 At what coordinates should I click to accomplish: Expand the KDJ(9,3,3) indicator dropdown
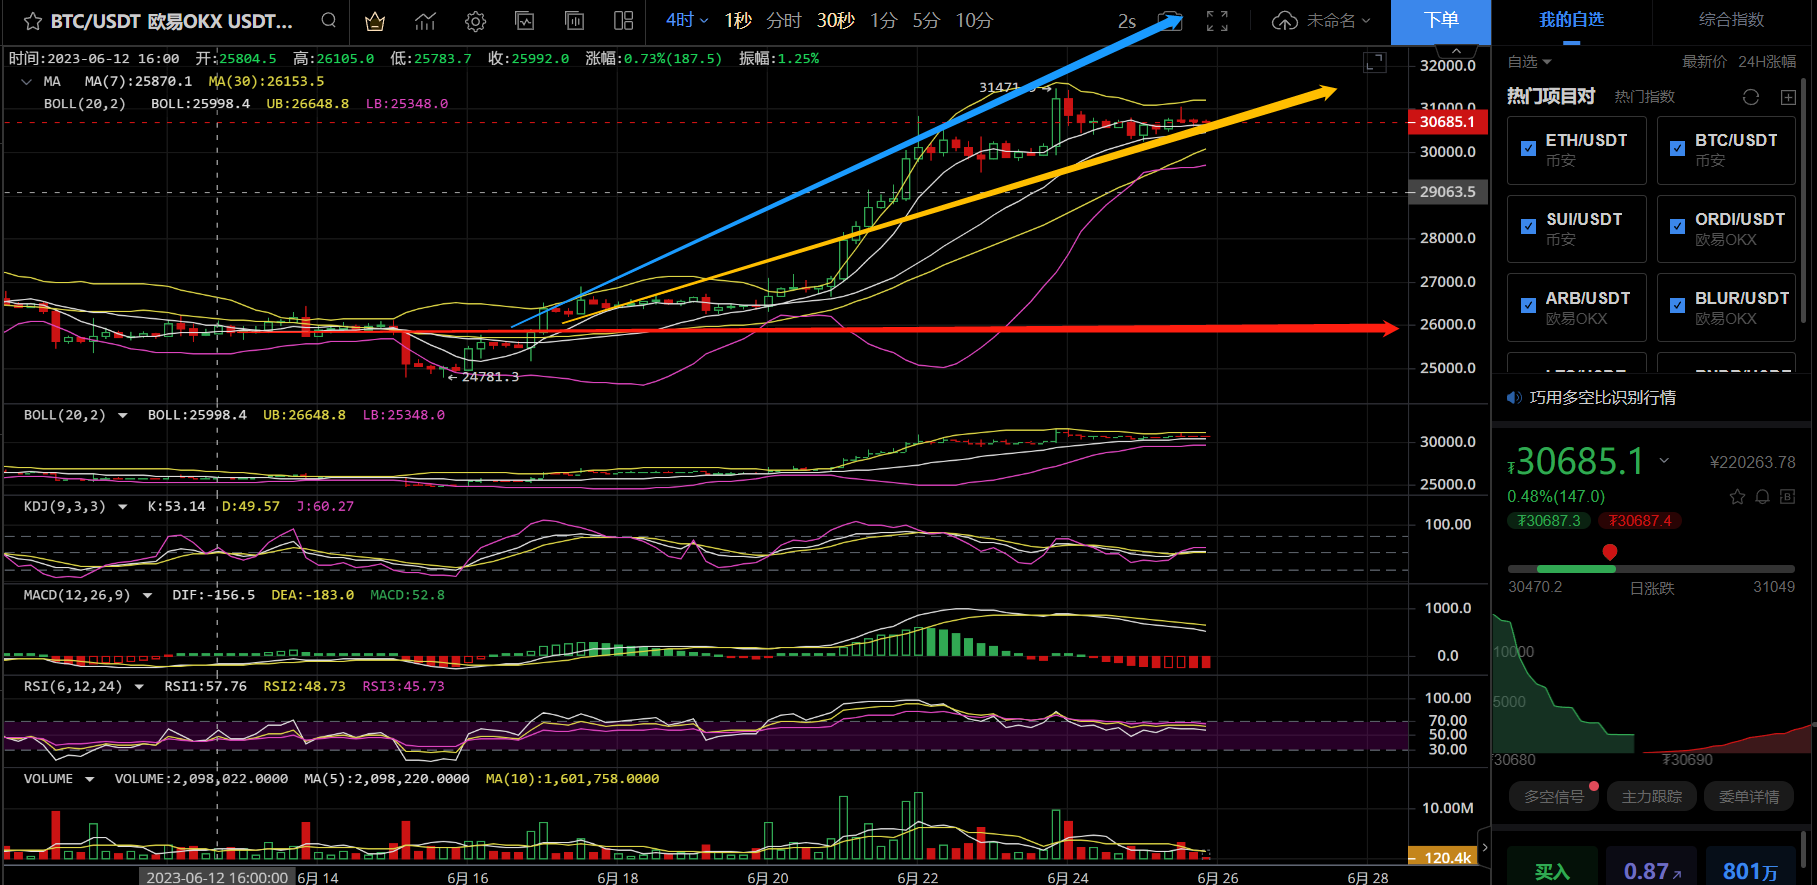pos(123,507)
